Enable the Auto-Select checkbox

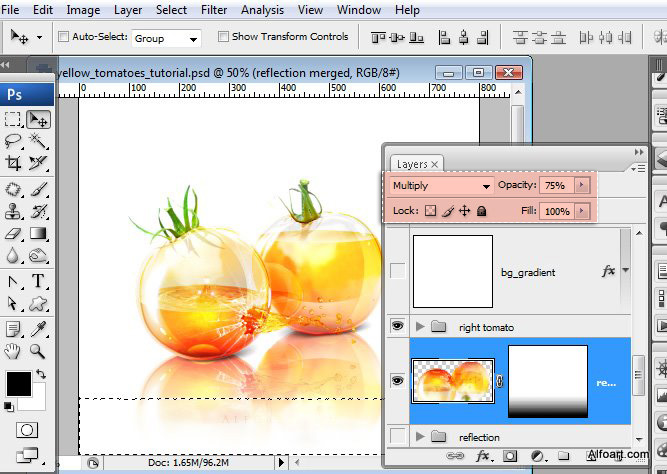(65, 37)
